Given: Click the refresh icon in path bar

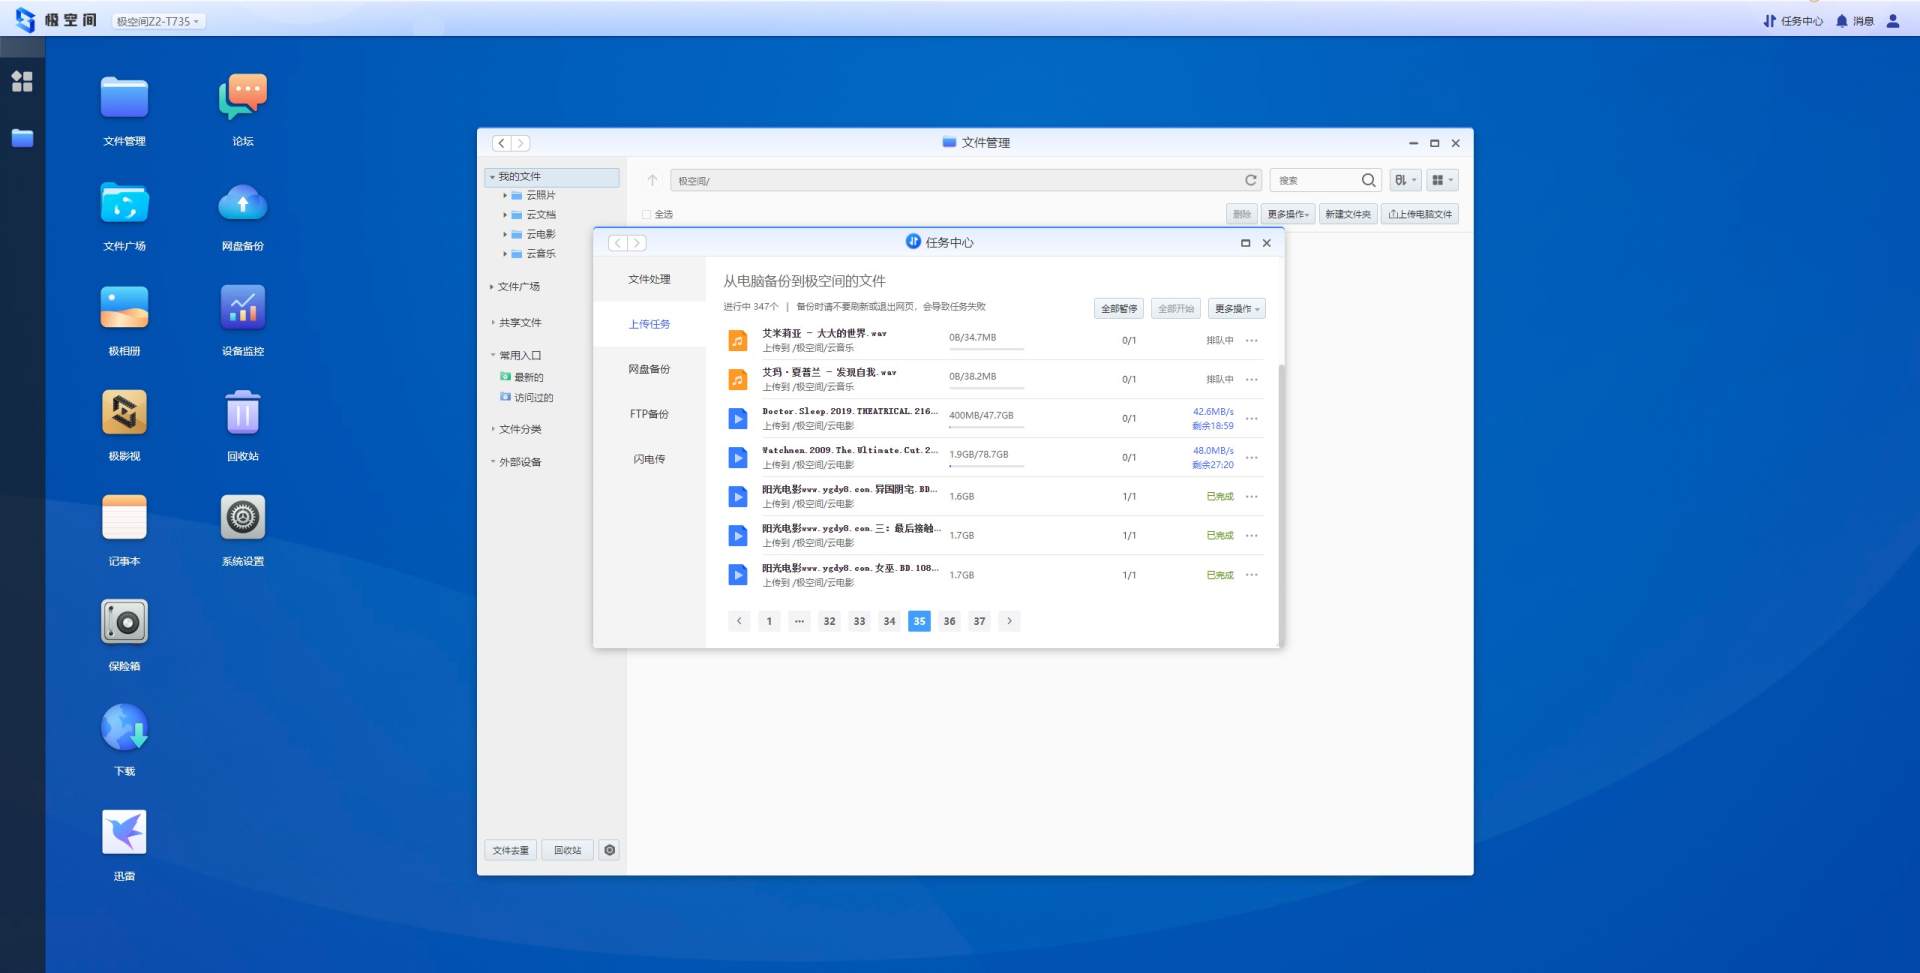Looking at the screenshot, I should (x=1250, y=180).
